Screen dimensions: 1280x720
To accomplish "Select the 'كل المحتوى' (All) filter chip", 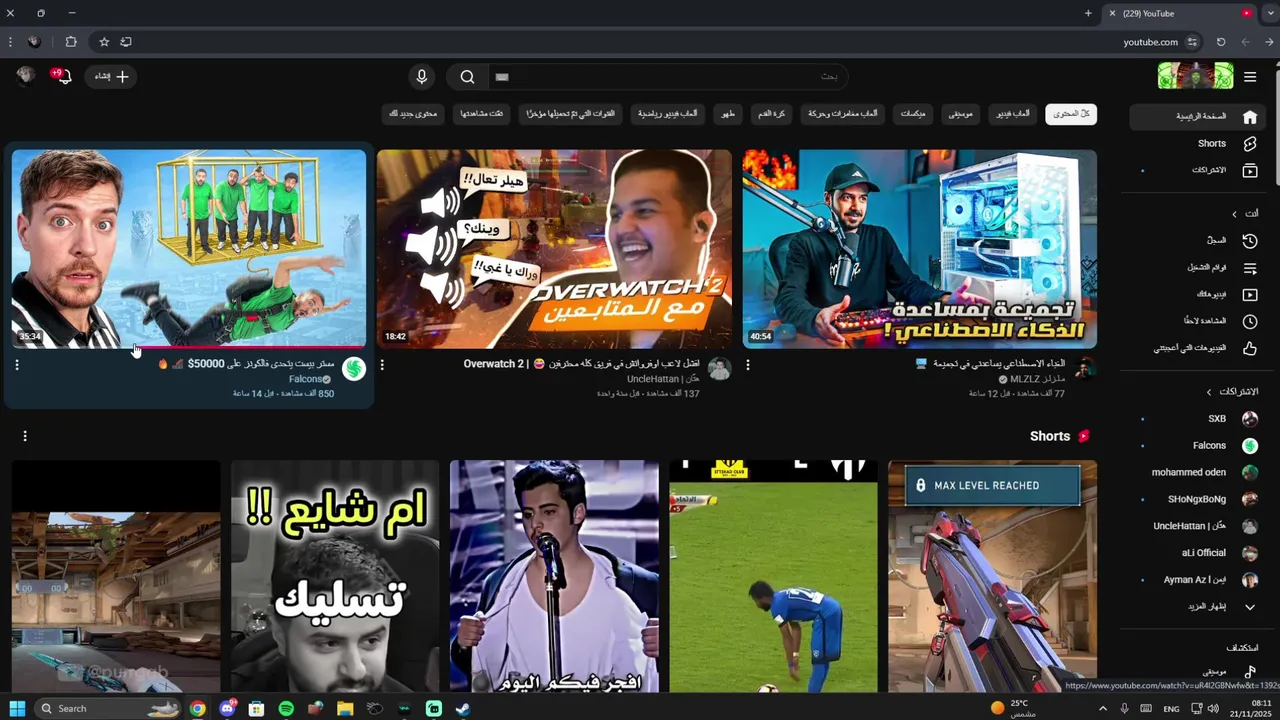I will [1071, 114].
